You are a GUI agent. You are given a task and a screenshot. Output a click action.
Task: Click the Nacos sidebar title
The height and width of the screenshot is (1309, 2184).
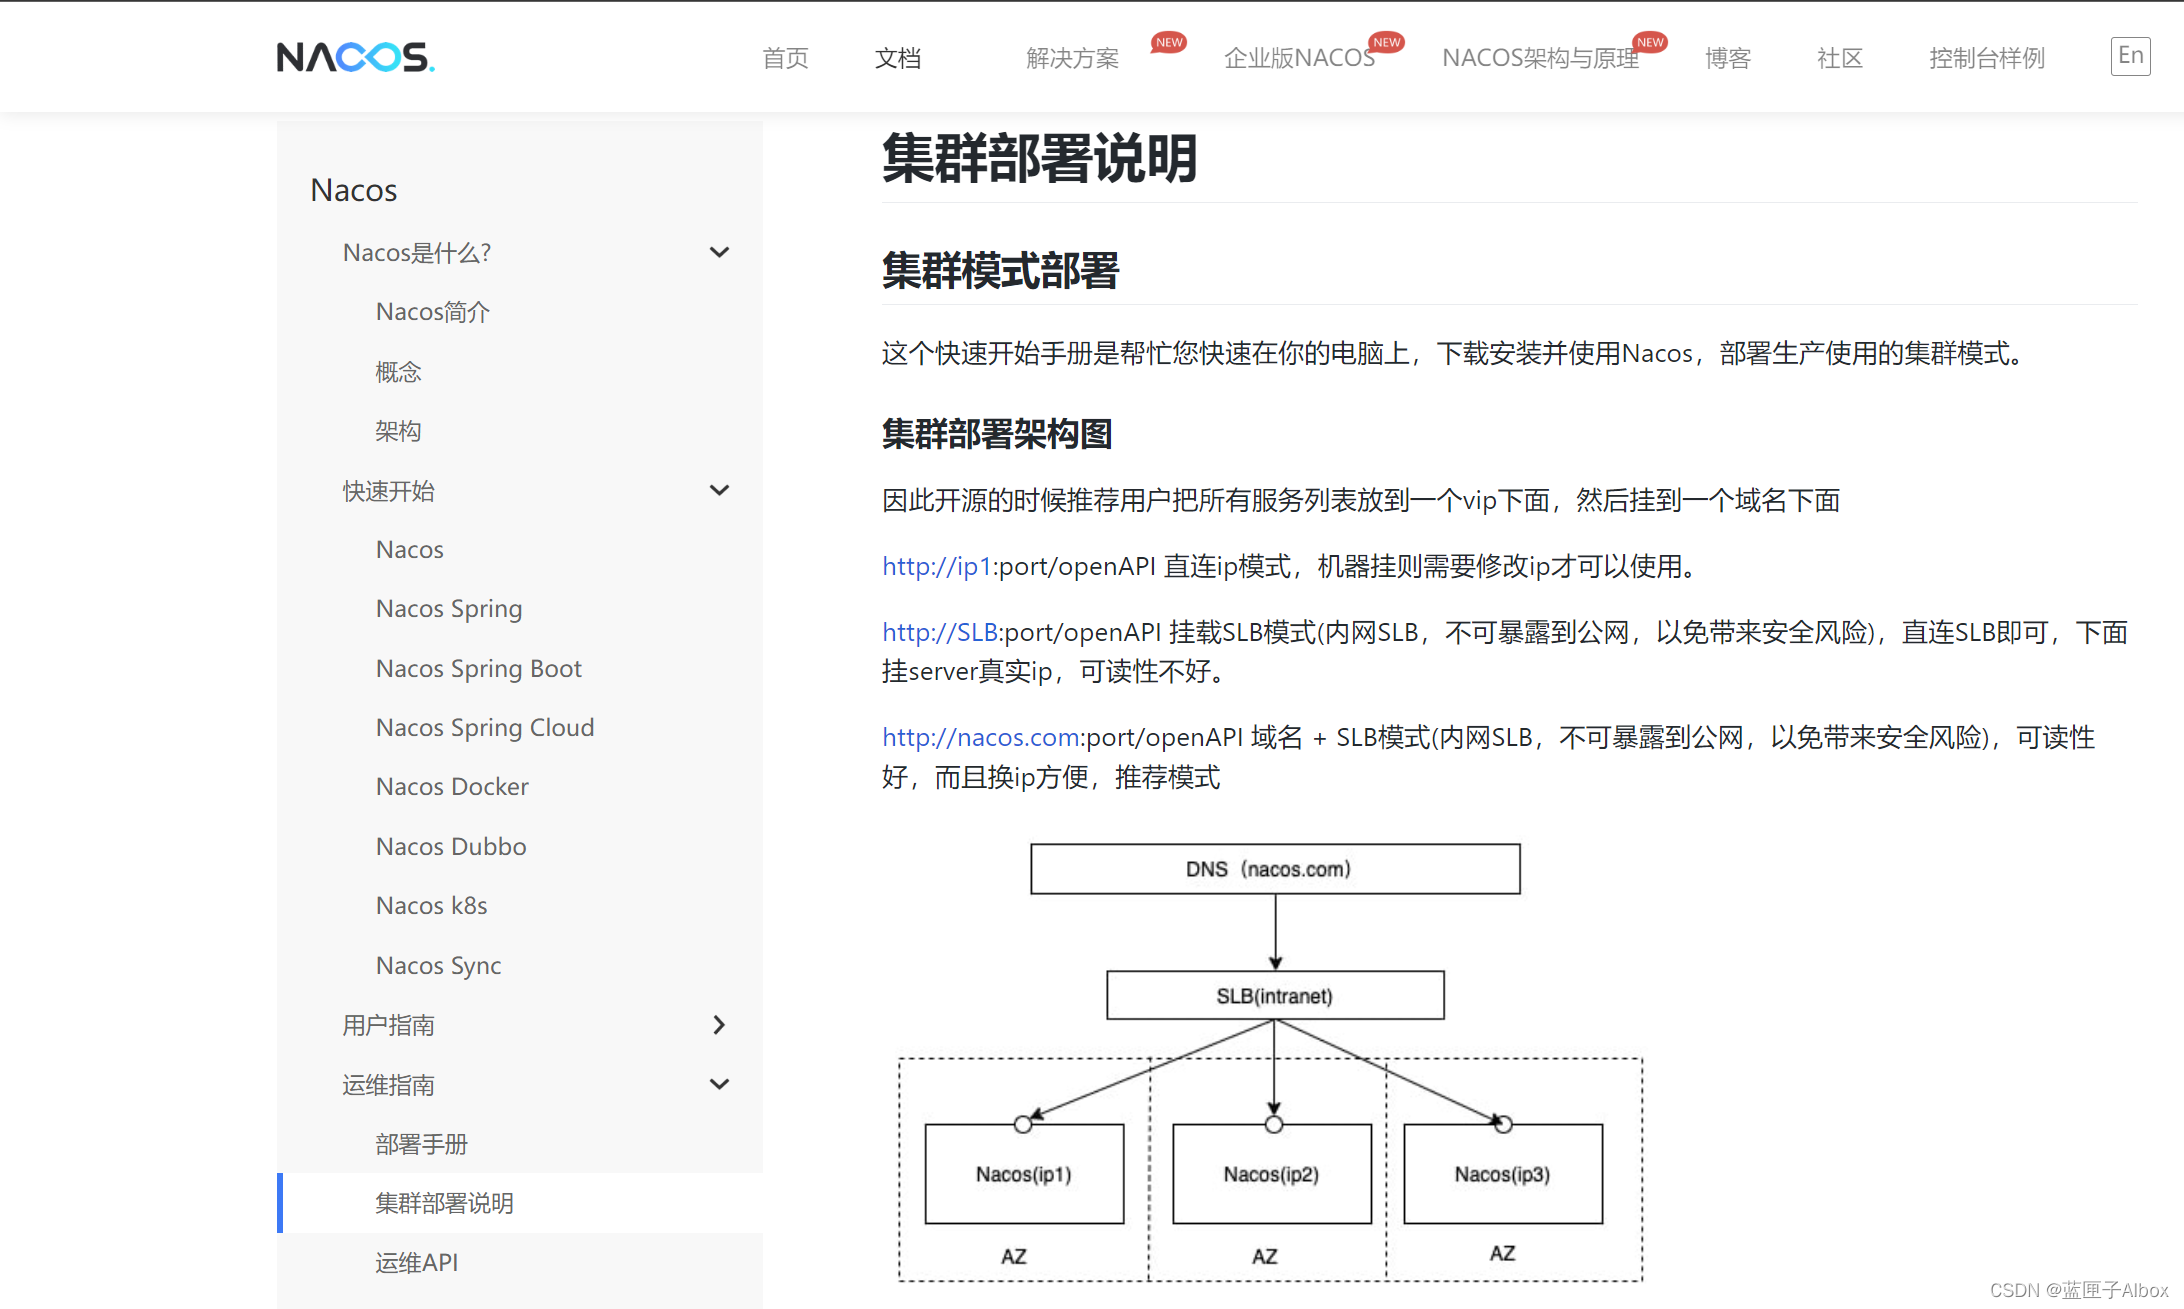(x=354, y=190)
